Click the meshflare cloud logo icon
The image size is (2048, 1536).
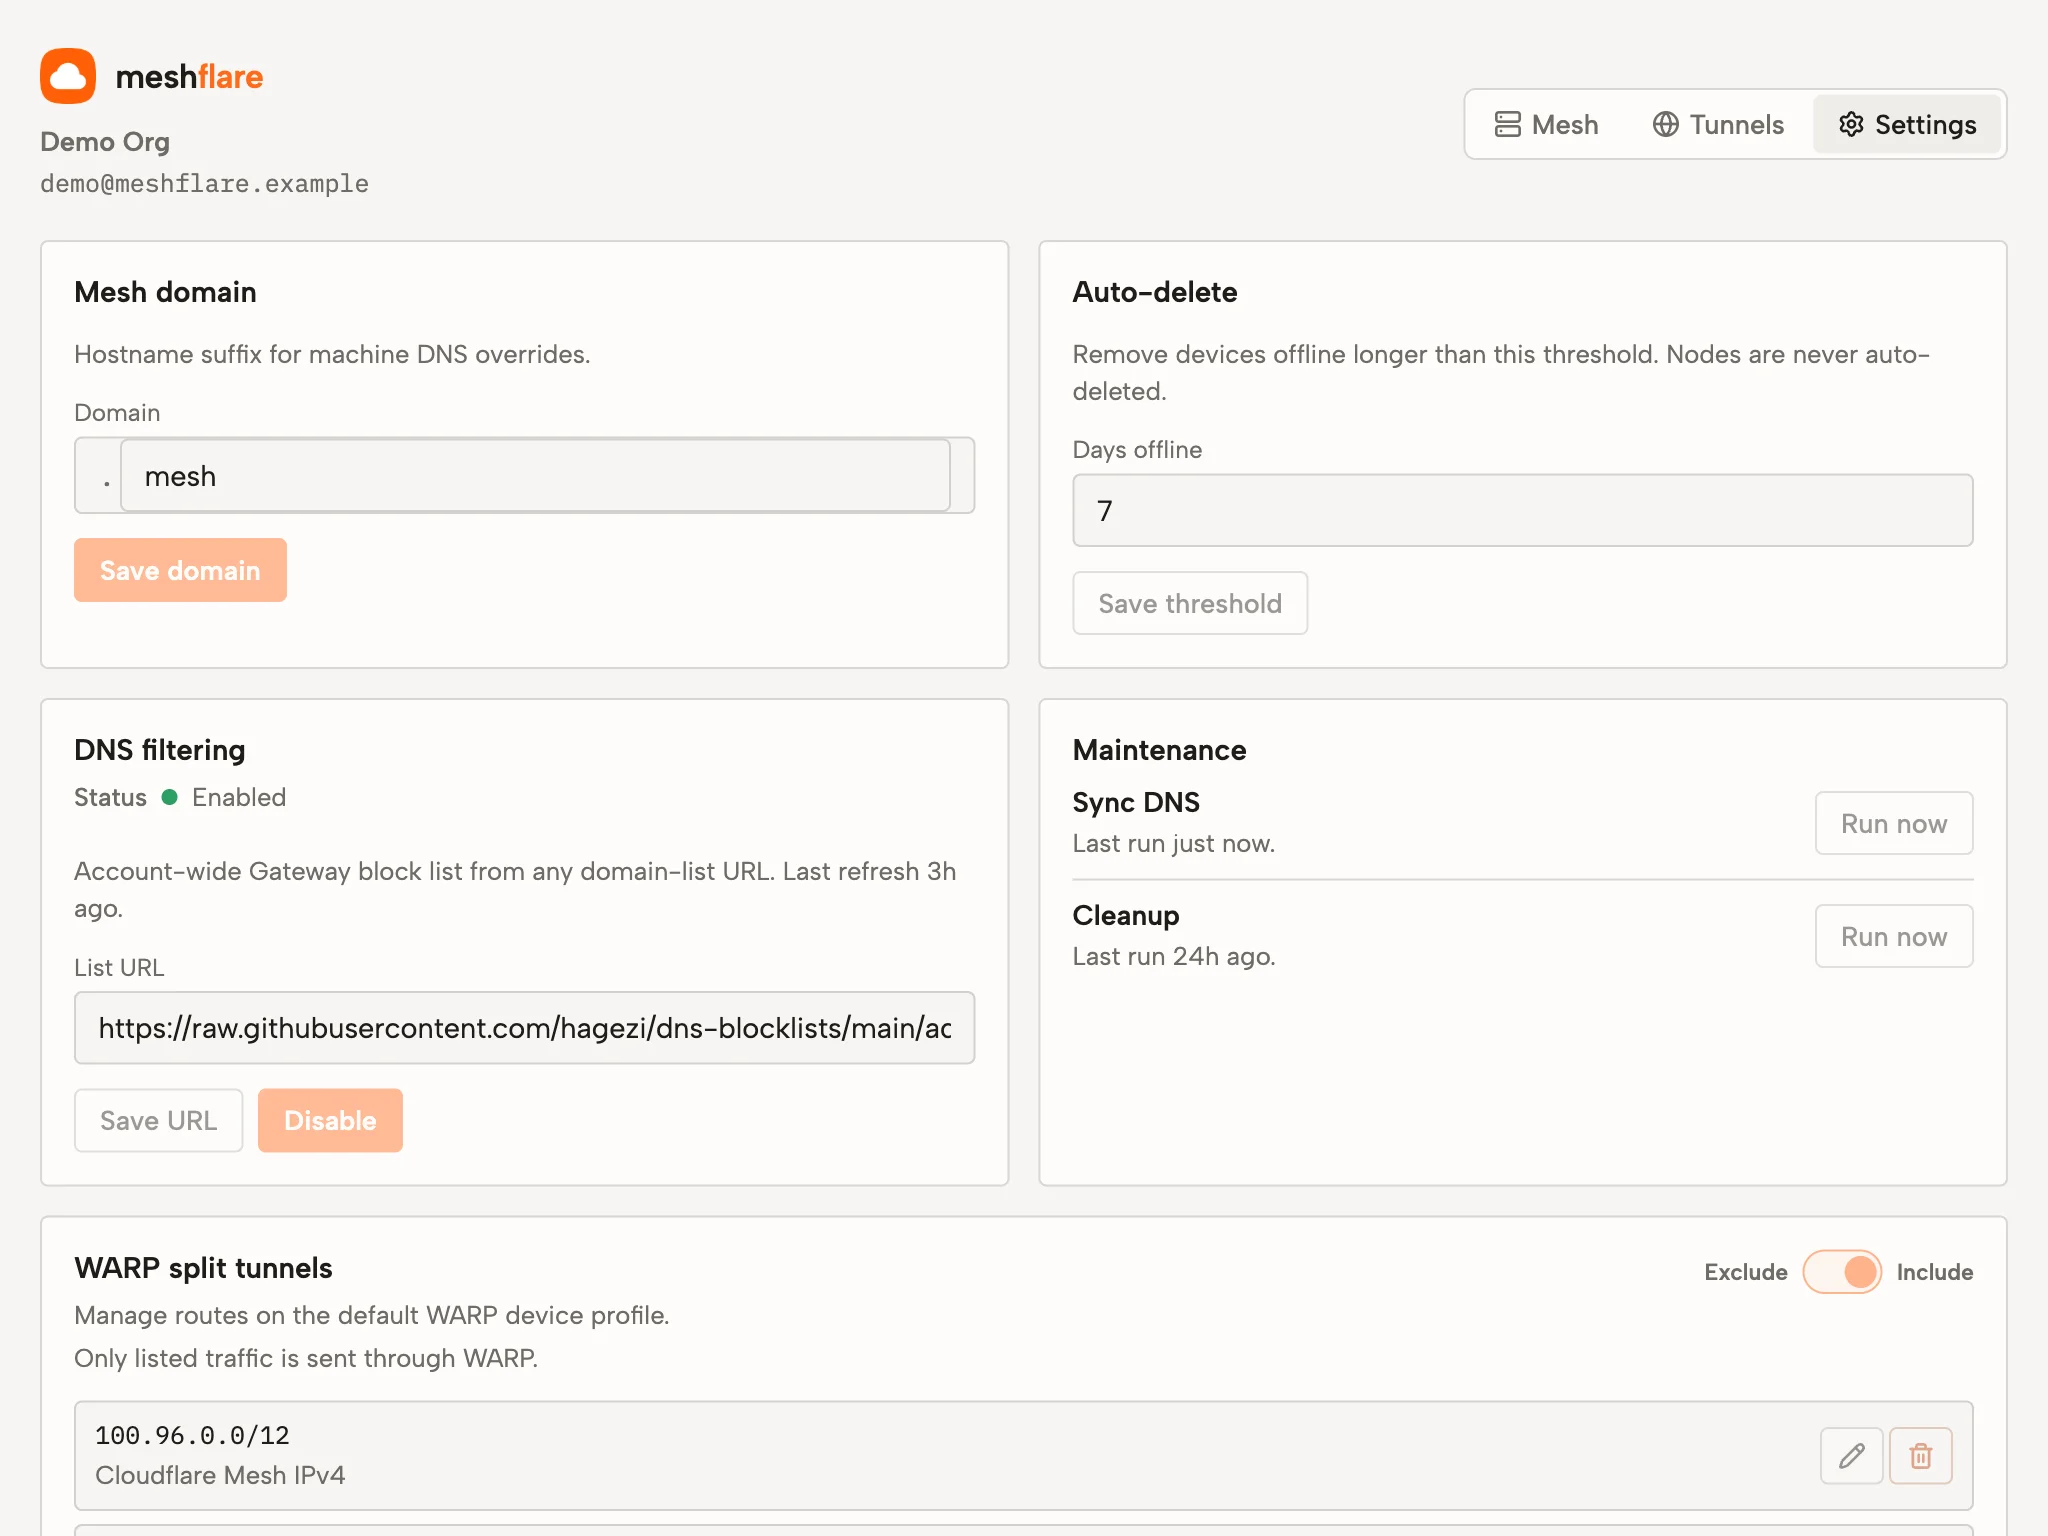tap(68, 76)
